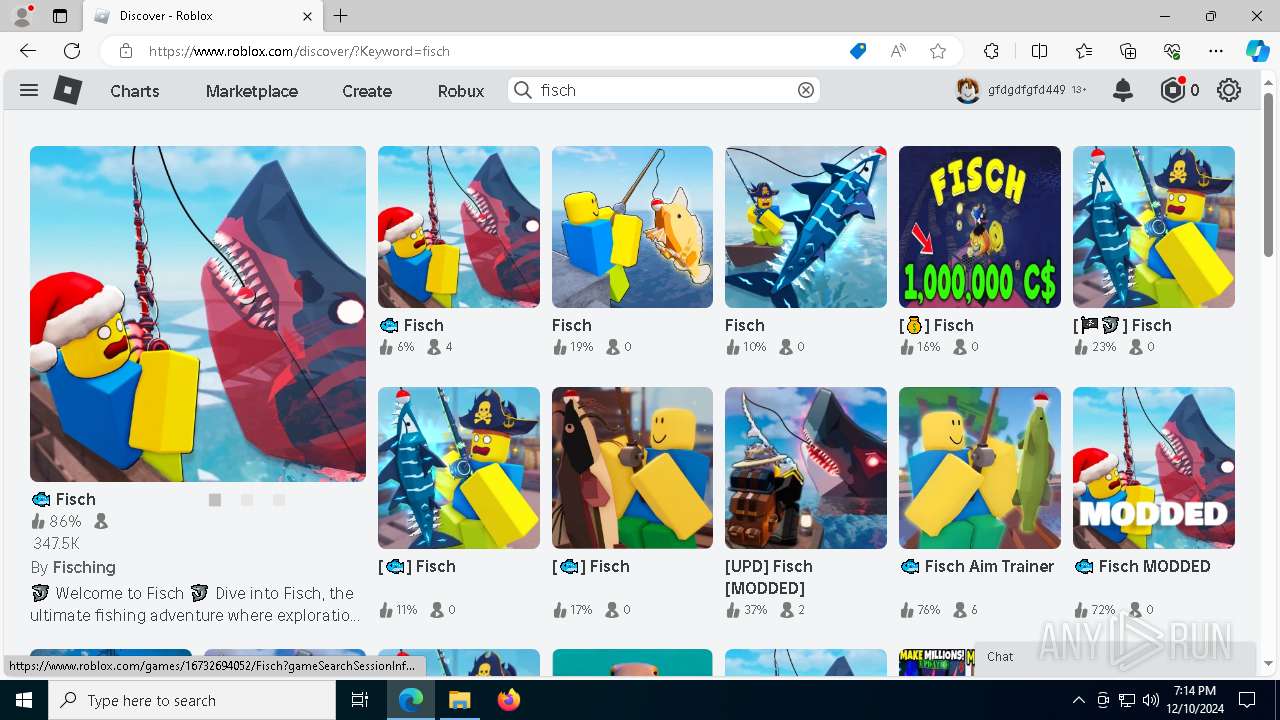Open the featured Fisch game title
The height and width of the screenshot is (720, 1280).
[x=63, y=499]
